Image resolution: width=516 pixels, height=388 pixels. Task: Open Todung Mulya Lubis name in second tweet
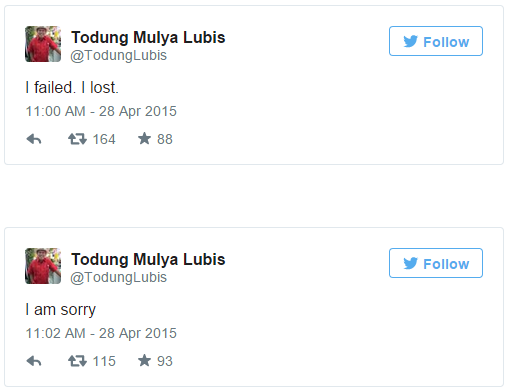148,259
